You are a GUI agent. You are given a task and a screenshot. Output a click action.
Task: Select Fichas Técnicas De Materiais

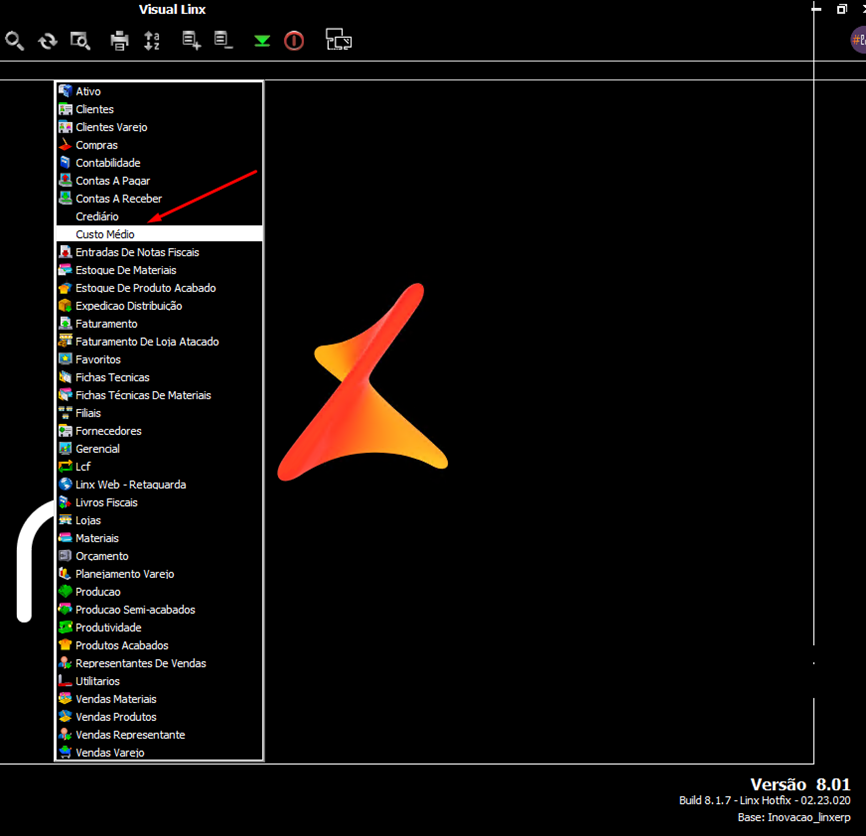[159, 395]
